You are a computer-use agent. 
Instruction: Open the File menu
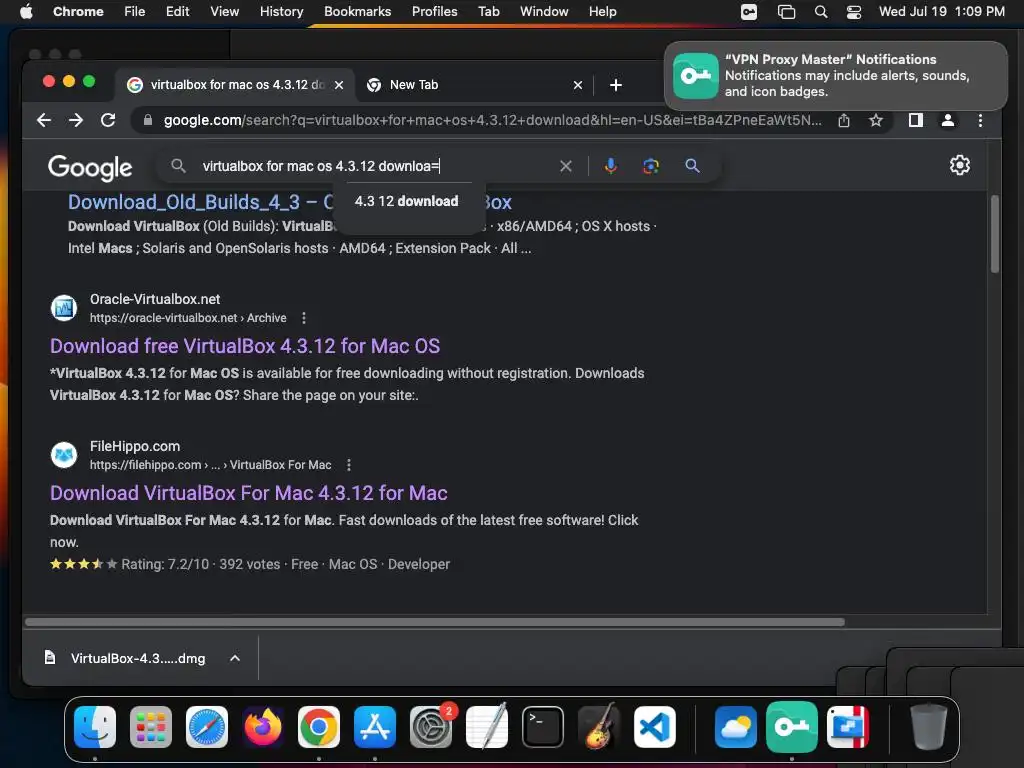tap(135, 12)
